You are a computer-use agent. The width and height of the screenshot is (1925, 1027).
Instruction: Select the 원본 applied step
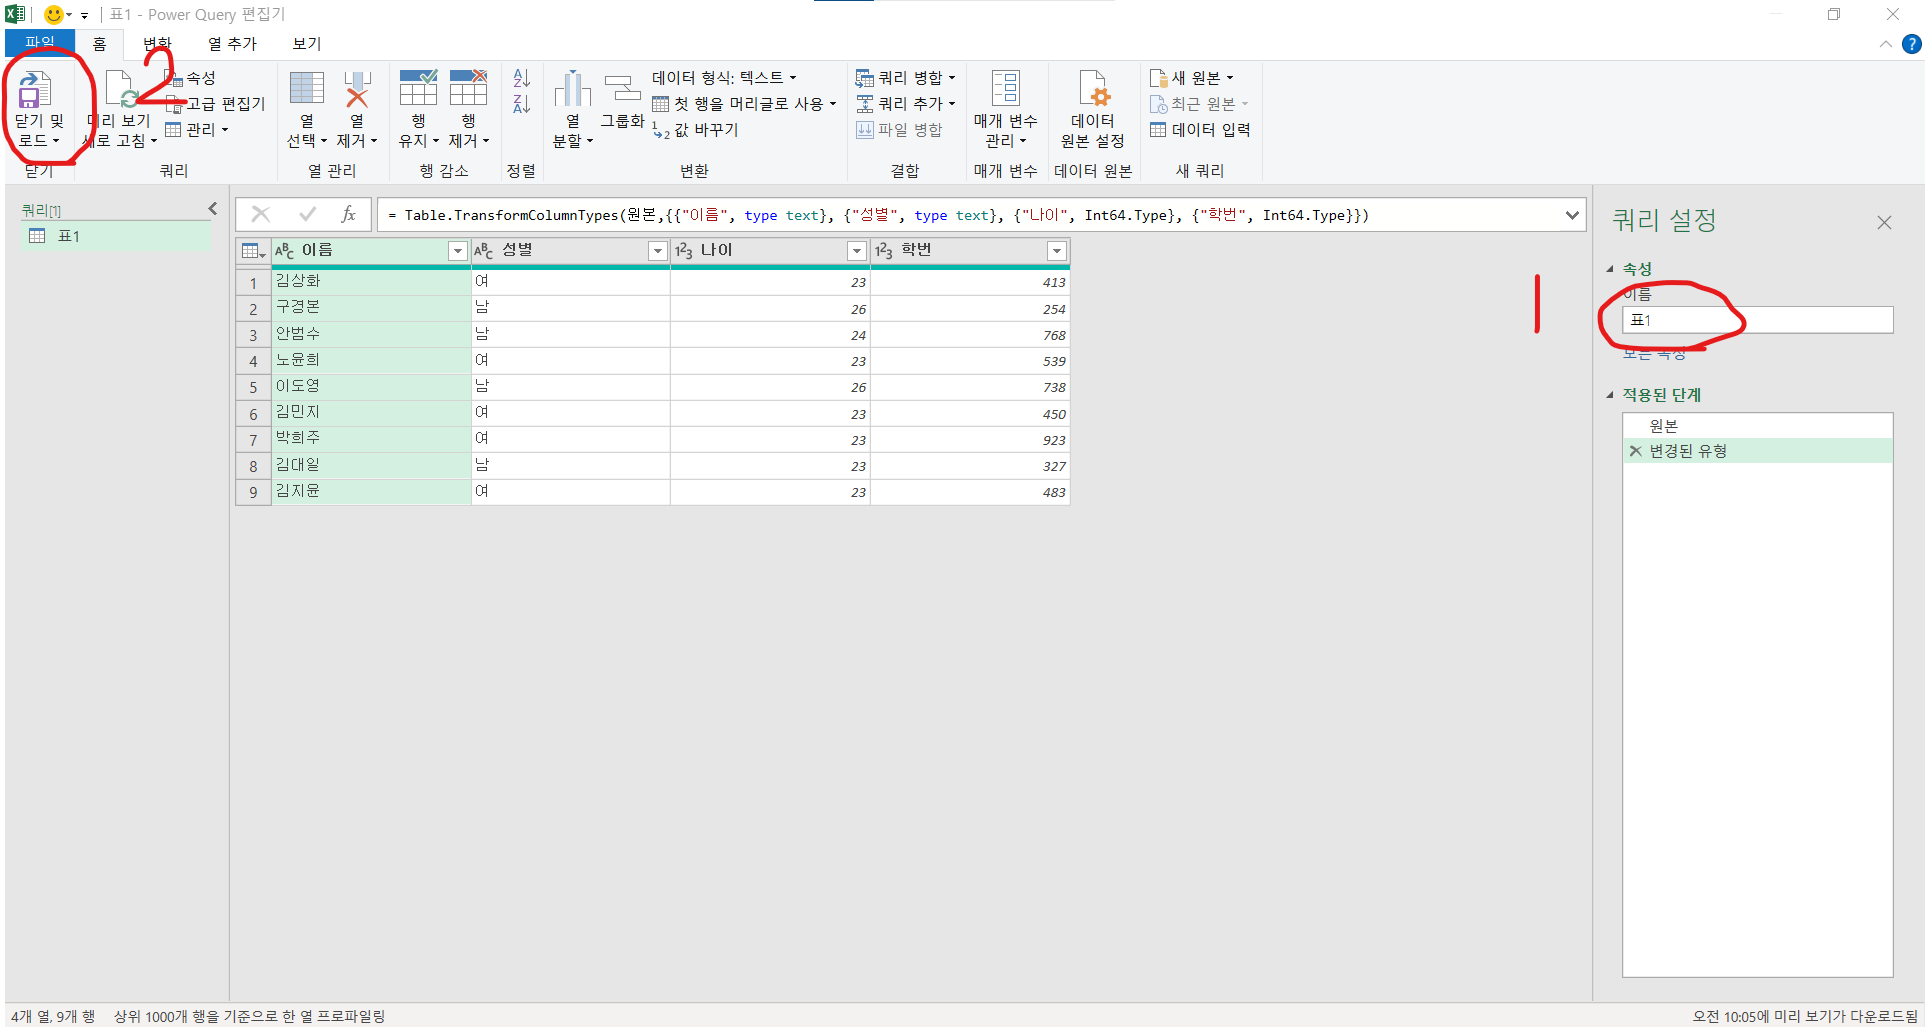pyautogui.click(x=1758, y=426)
